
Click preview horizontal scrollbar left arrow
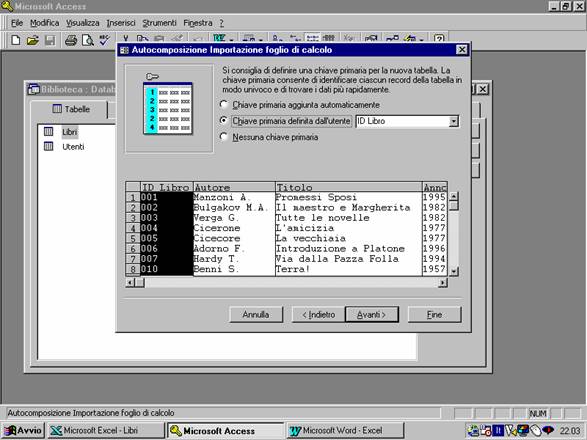point(130,282)
